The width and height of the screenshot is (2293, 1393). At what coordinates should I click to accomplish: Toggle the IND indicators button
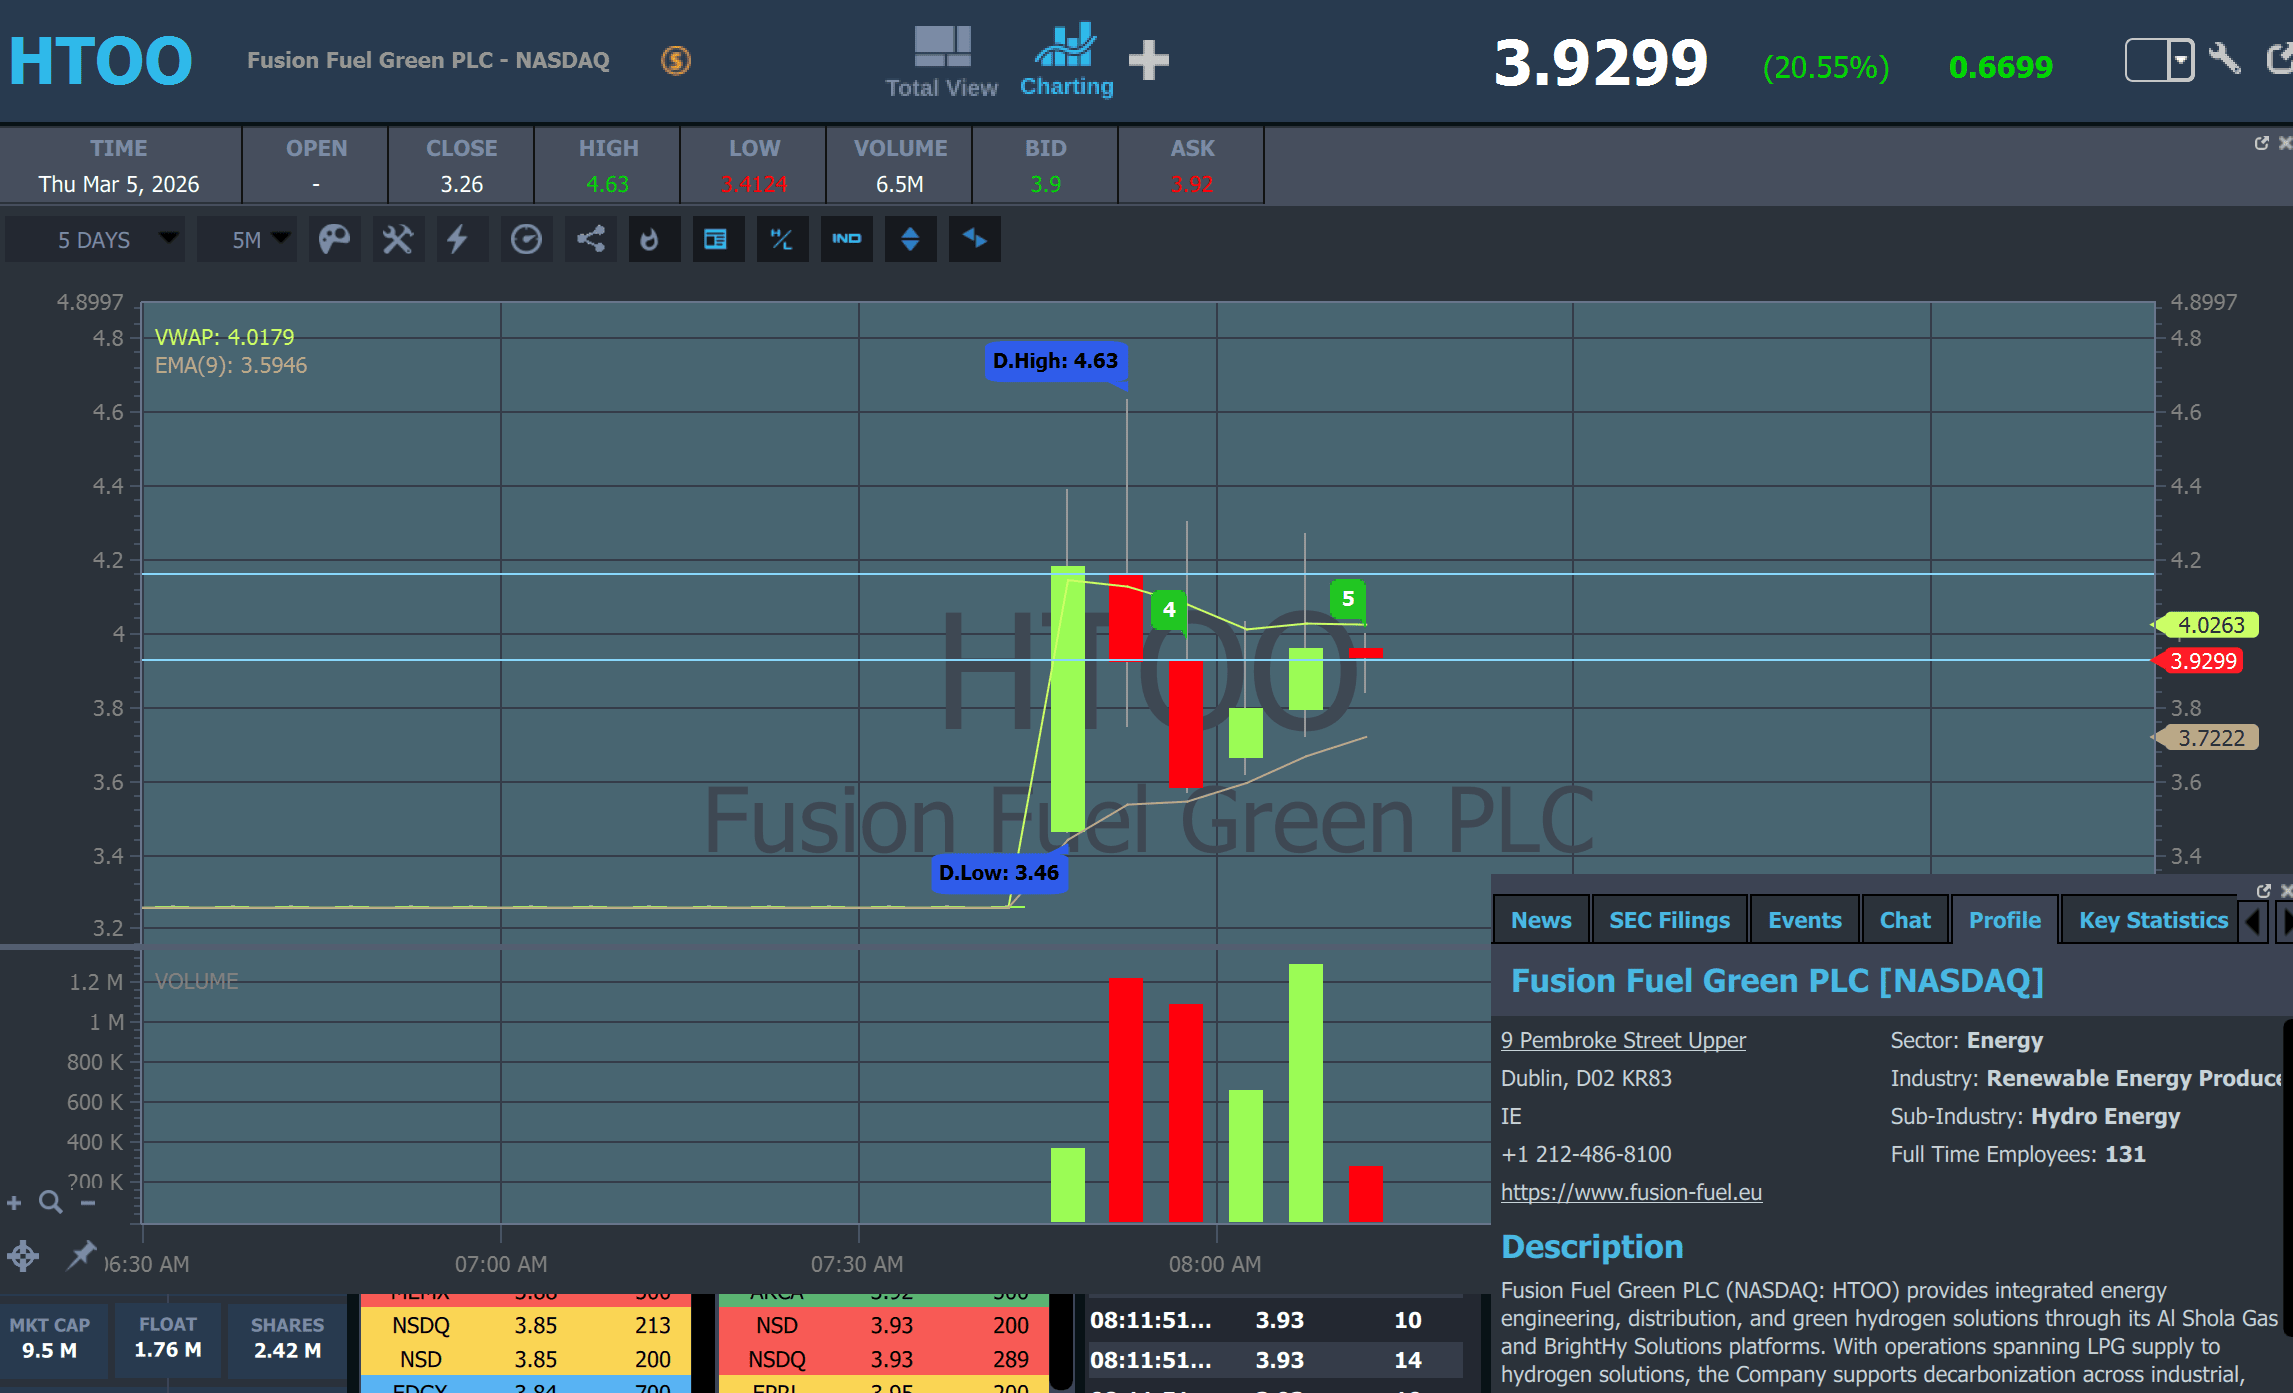846,240
